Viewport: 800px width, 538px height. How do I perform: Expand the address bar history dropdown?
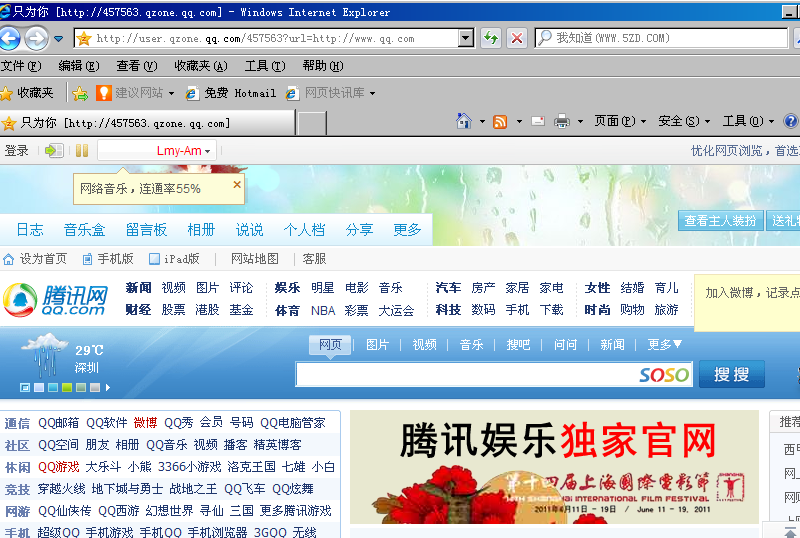[x=466, y=38]
